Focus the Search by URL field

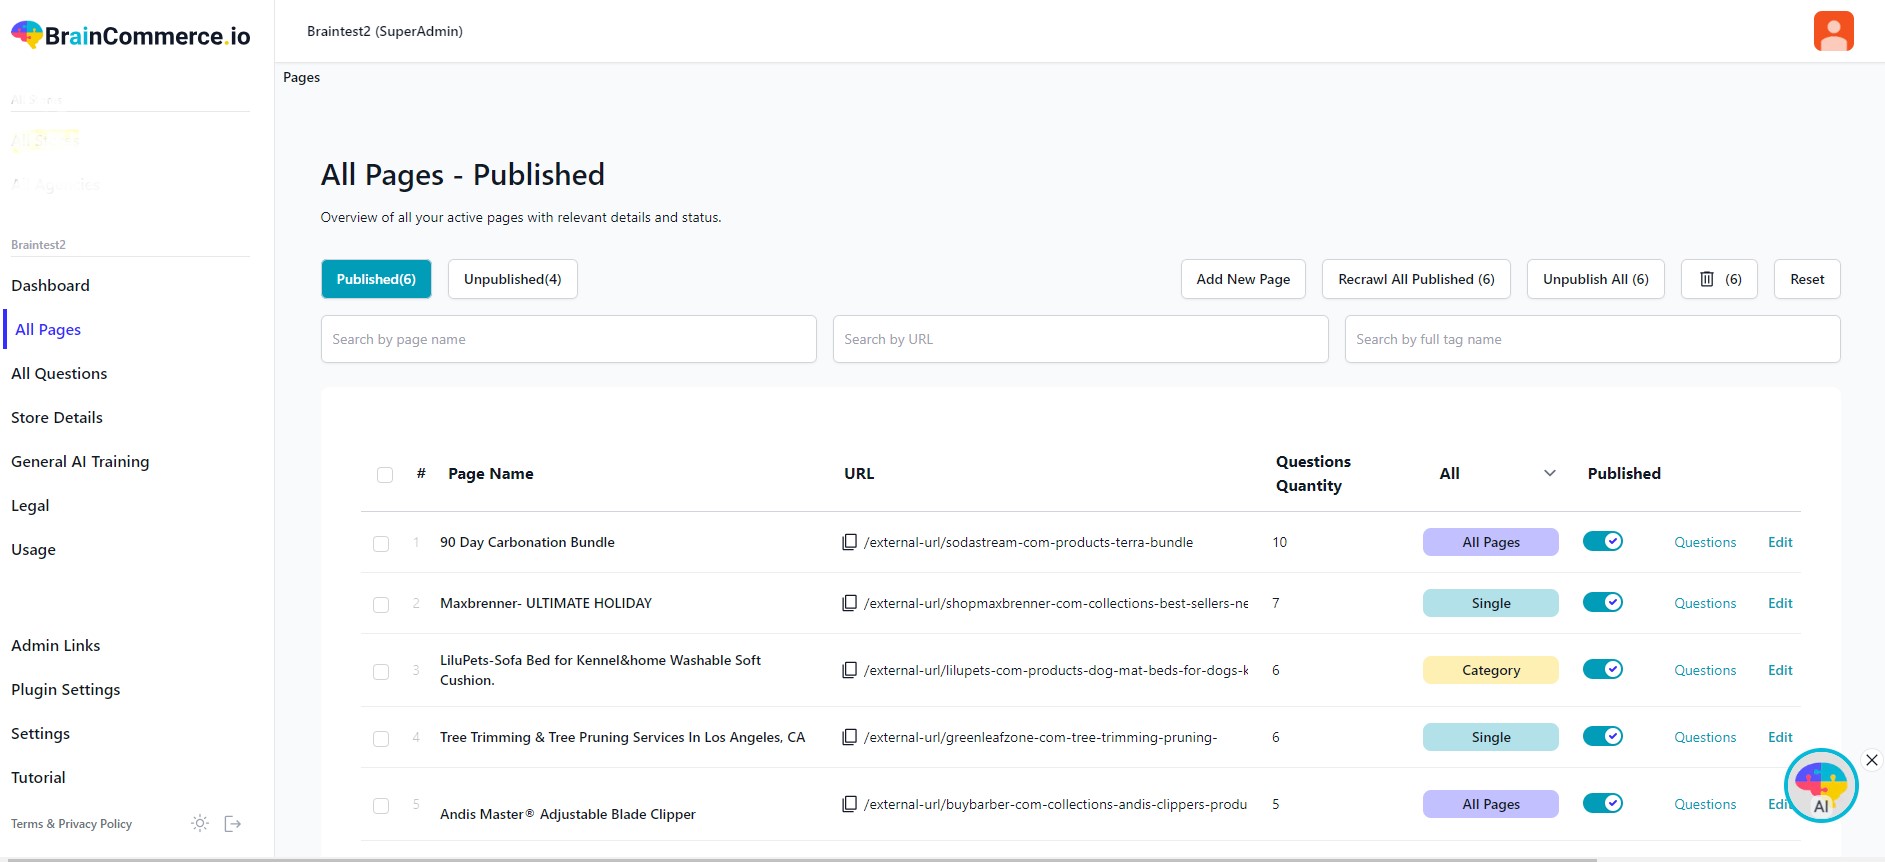coord(1080,339)
